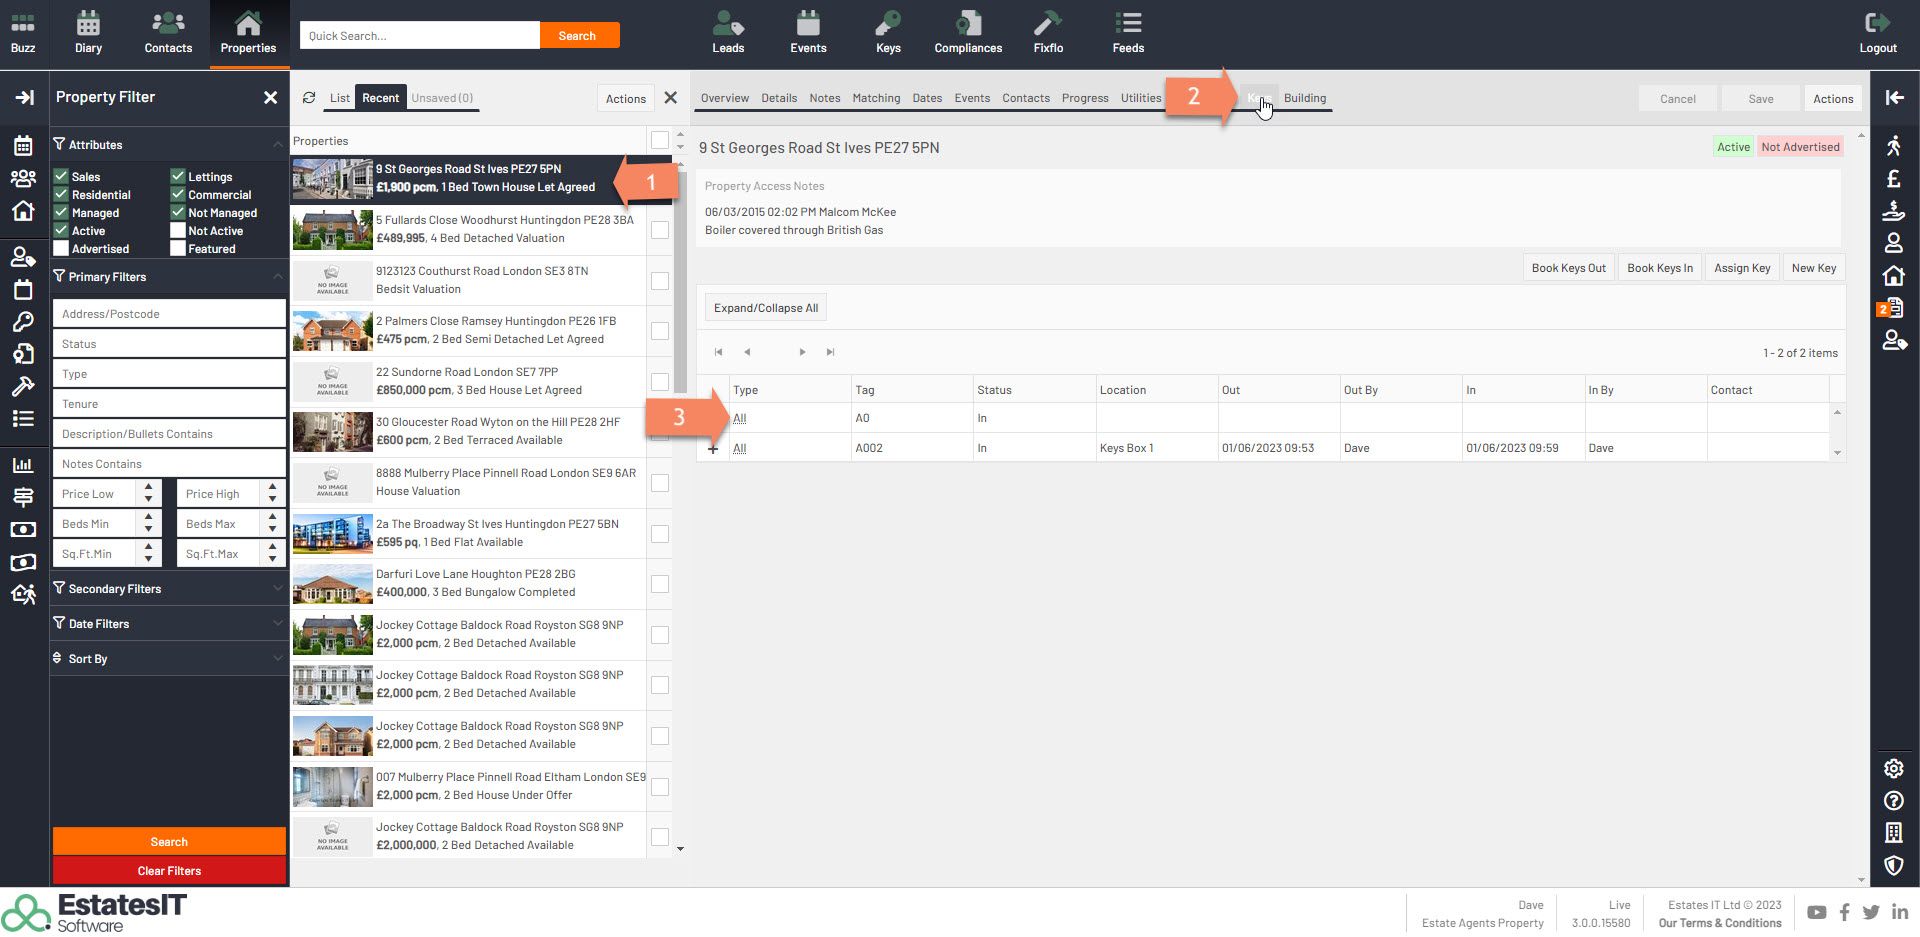Click the Address/Postcode filter field
The width and height of the screenshot is (1920, 937).
[168, 314]
